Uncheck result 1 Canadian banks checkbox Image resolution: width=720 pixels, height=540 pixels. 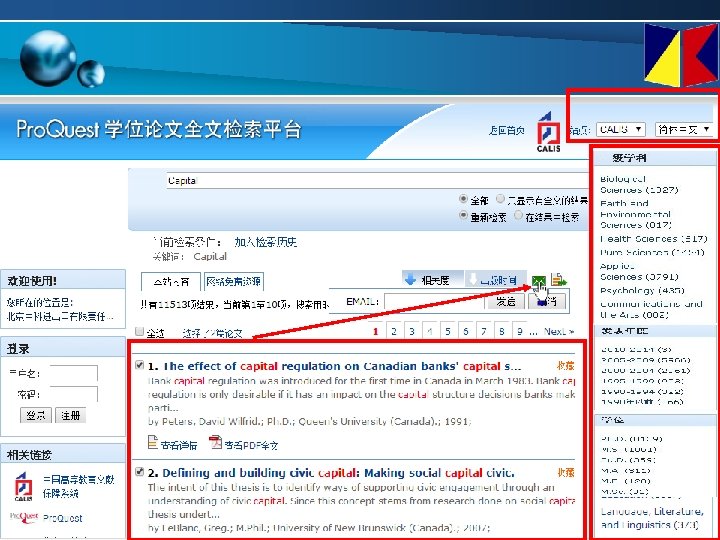(x=140, y=365)
